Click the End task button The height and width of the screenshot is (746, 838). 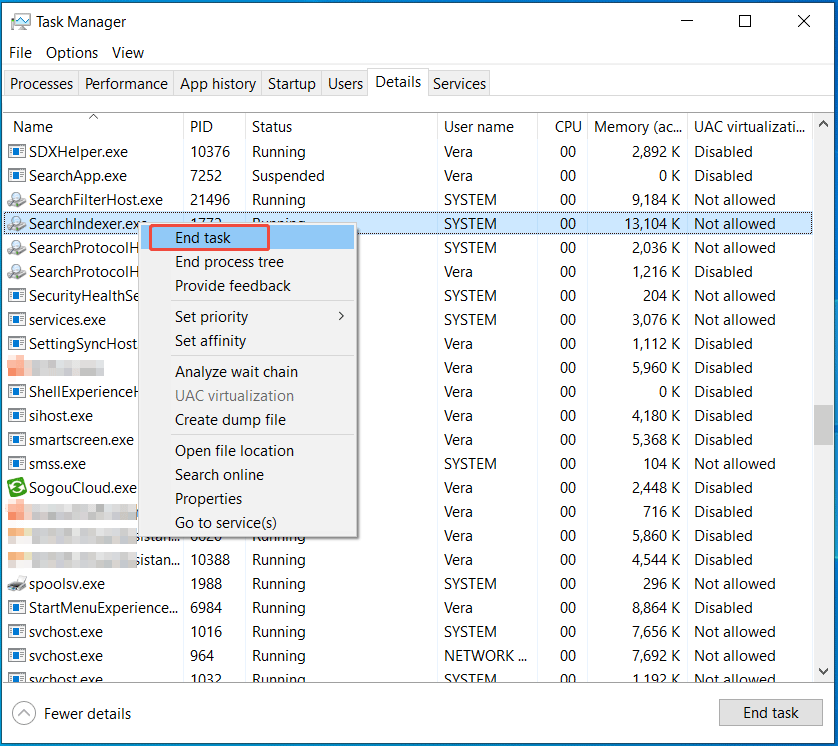point(770,712)
